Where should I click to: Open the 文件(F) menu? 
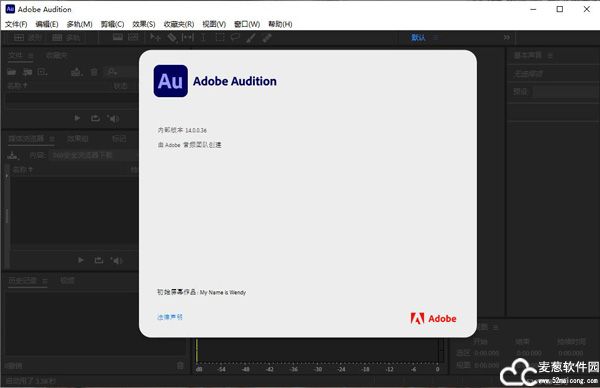point(16,24)
